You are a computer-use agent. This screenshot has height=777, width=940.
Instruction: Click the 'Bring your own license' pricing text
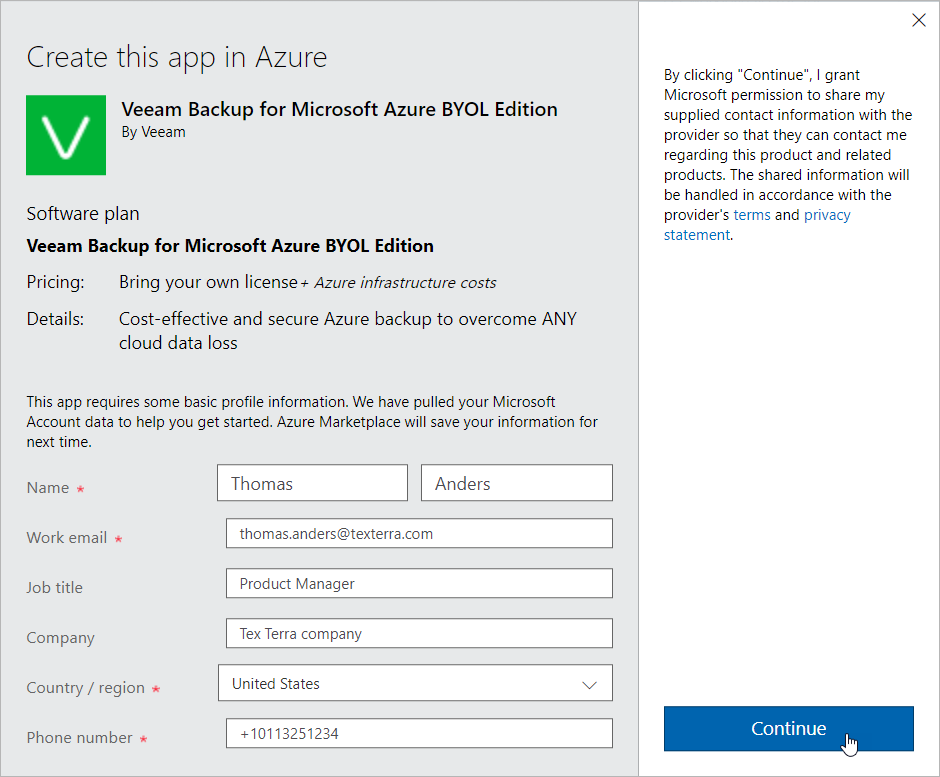208,282
